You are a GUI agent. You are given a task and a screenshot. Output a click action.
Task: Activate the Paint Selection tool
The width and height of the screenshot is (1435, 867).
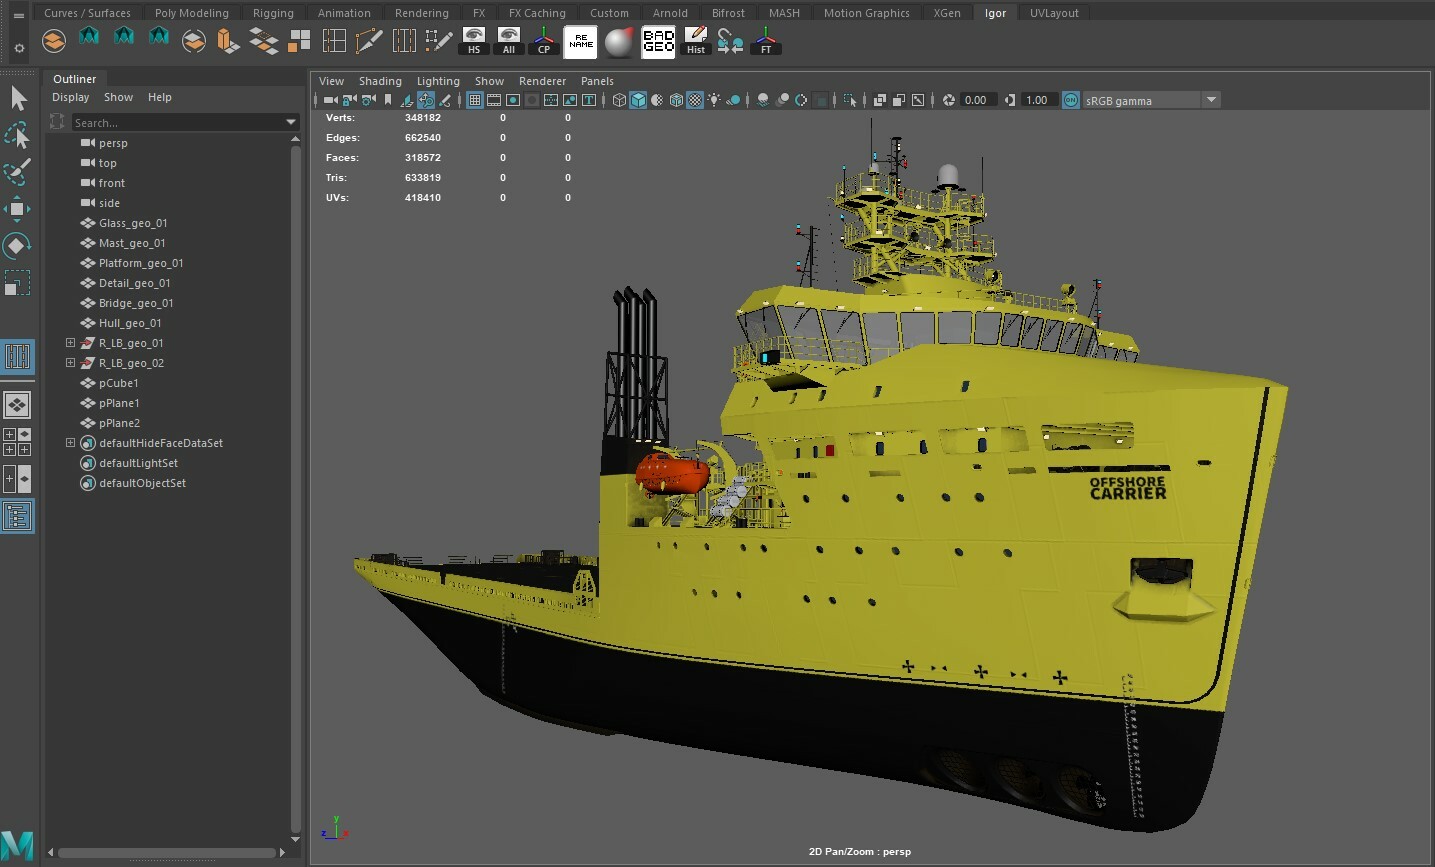[x=17, y=172]
